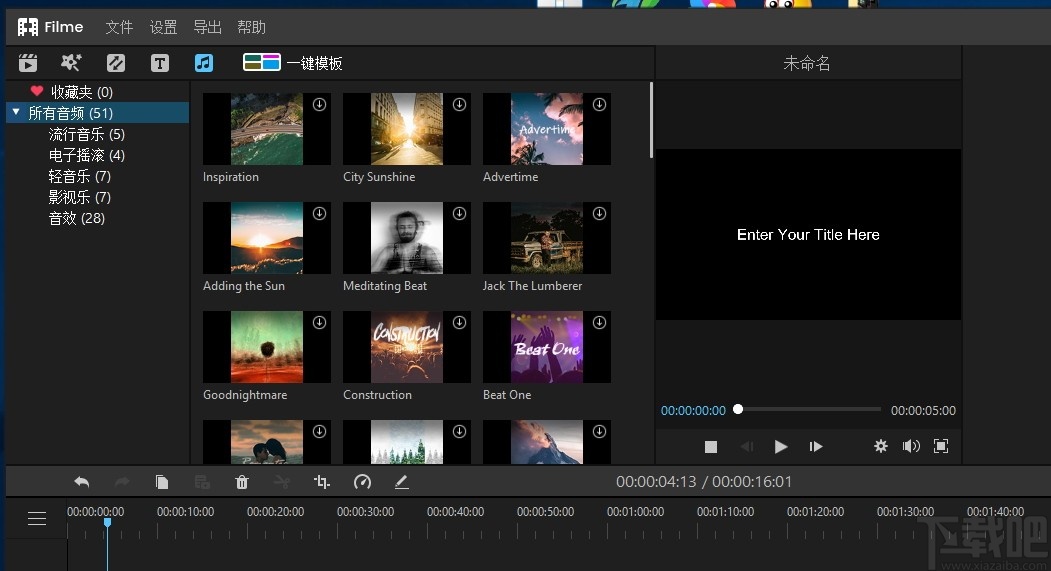This screenshot has height=571, width=1051.
Task: Click the trash delete icon
Action: (x=242, y=482)
